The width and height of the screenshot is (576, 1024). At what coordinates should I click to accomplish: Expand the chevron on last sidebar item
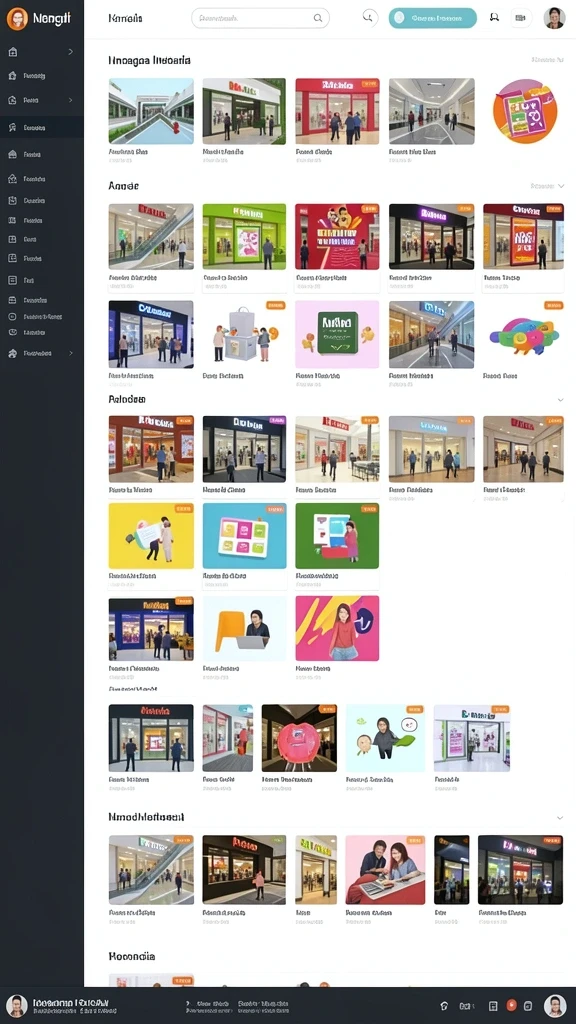tap(71, 353)
